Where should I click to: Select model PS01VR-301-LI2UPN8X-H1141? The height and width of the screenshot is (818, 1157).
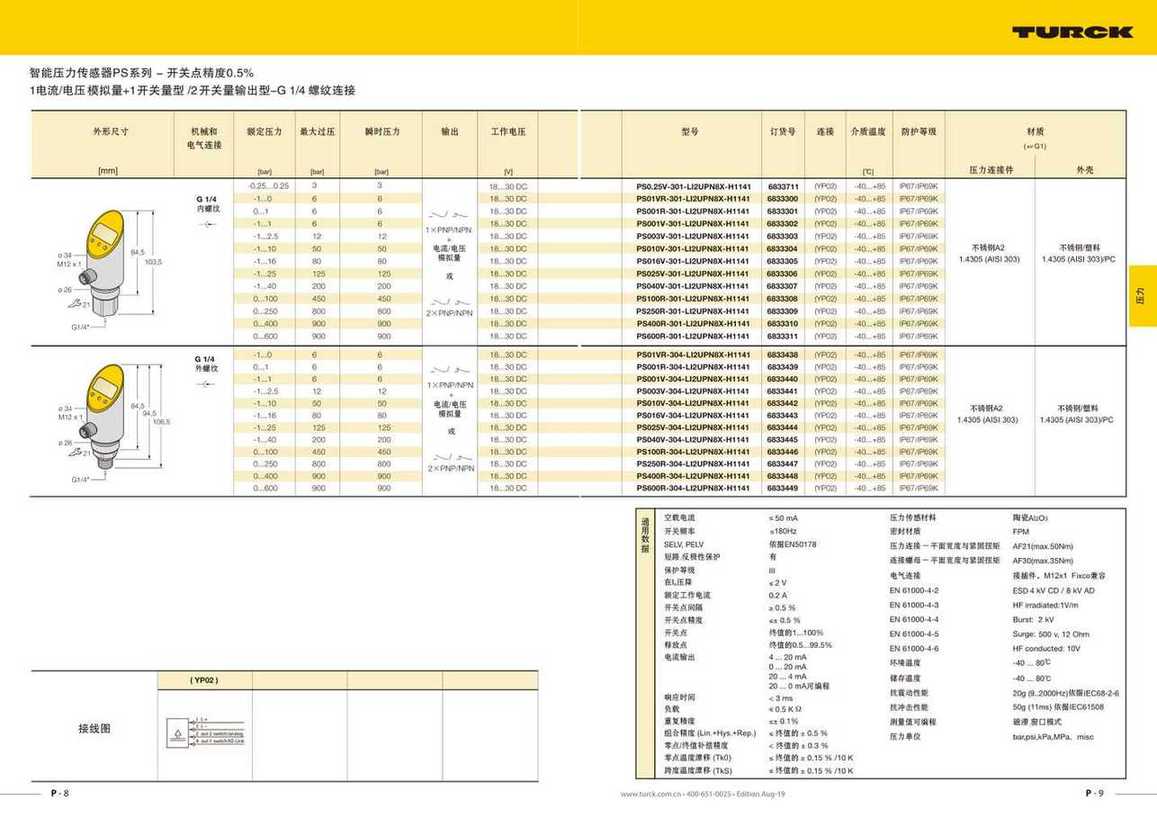tap(694, 199)
